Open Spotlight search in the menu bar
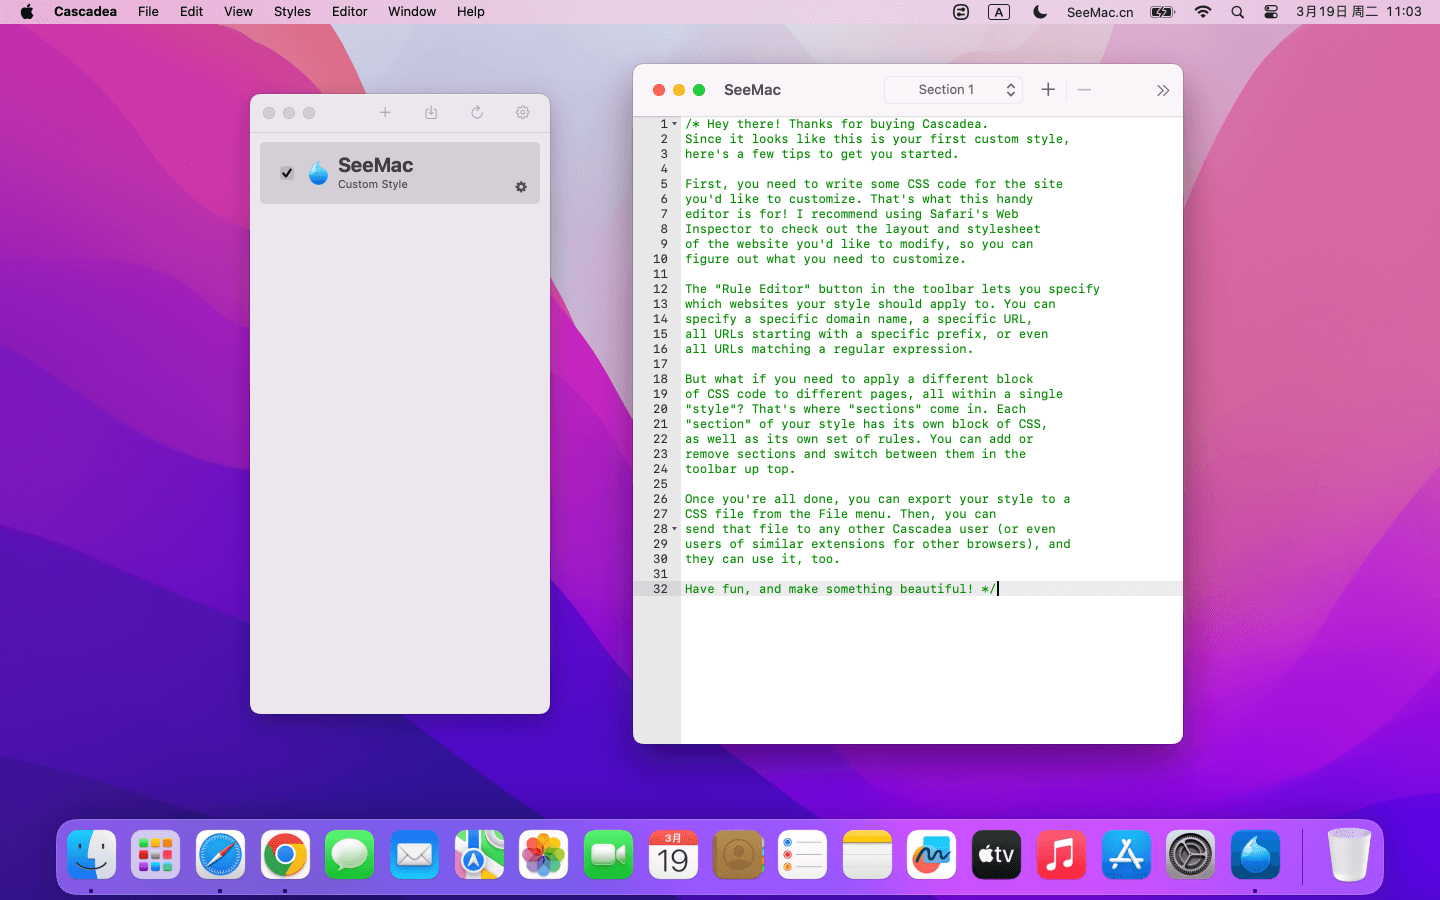1440x900 pixels. [1238, 12]
